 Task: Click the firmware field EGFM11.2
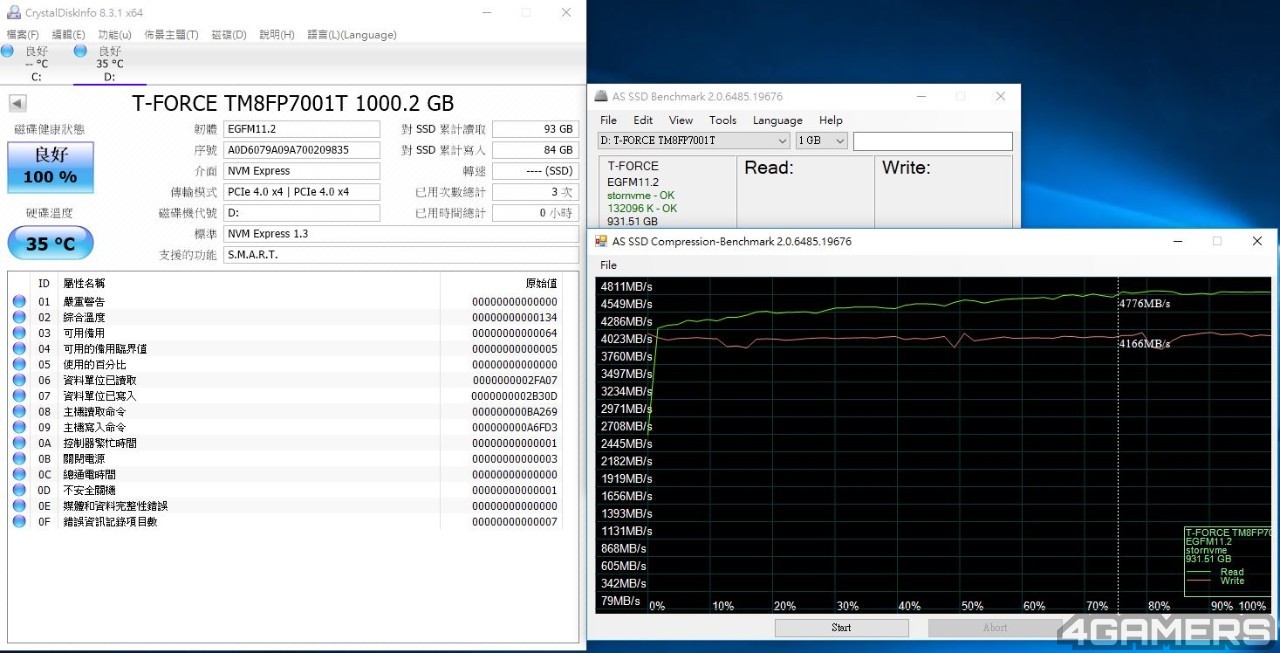pos(302,129)
